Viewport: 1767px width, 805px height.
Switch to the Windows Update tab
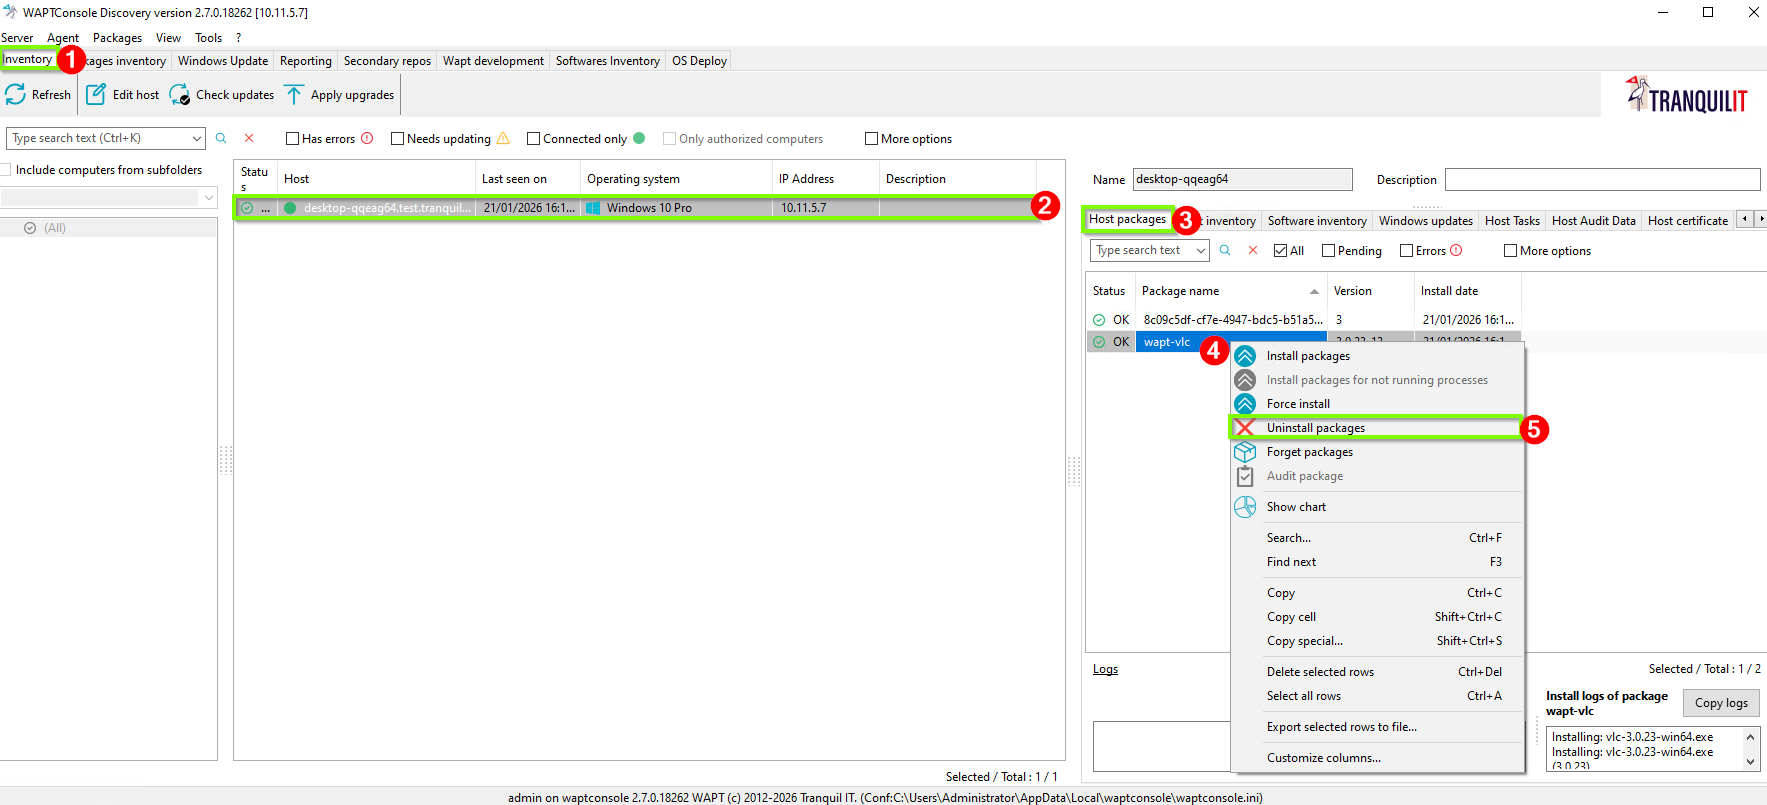[x=223, y=61]
